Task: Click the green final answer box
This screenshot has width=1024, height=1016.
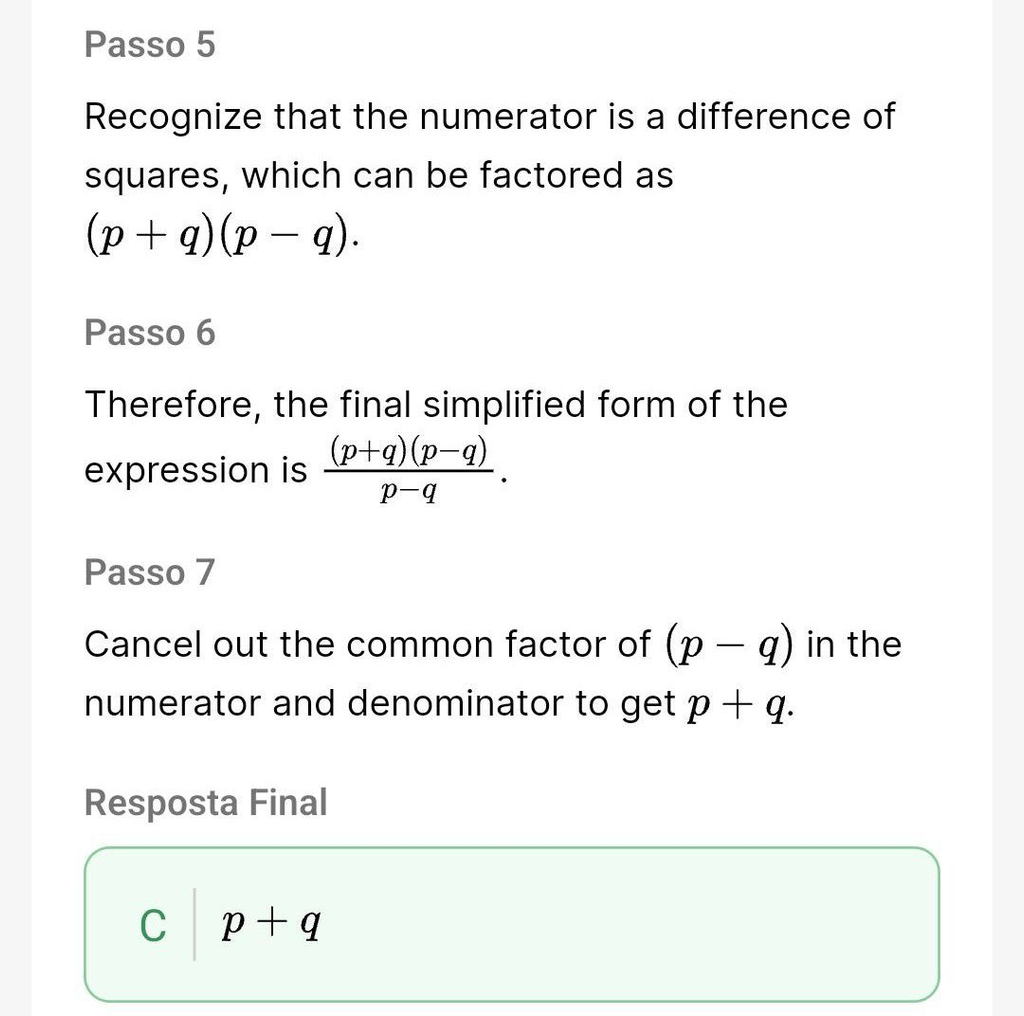Action: tap(512, 925)
